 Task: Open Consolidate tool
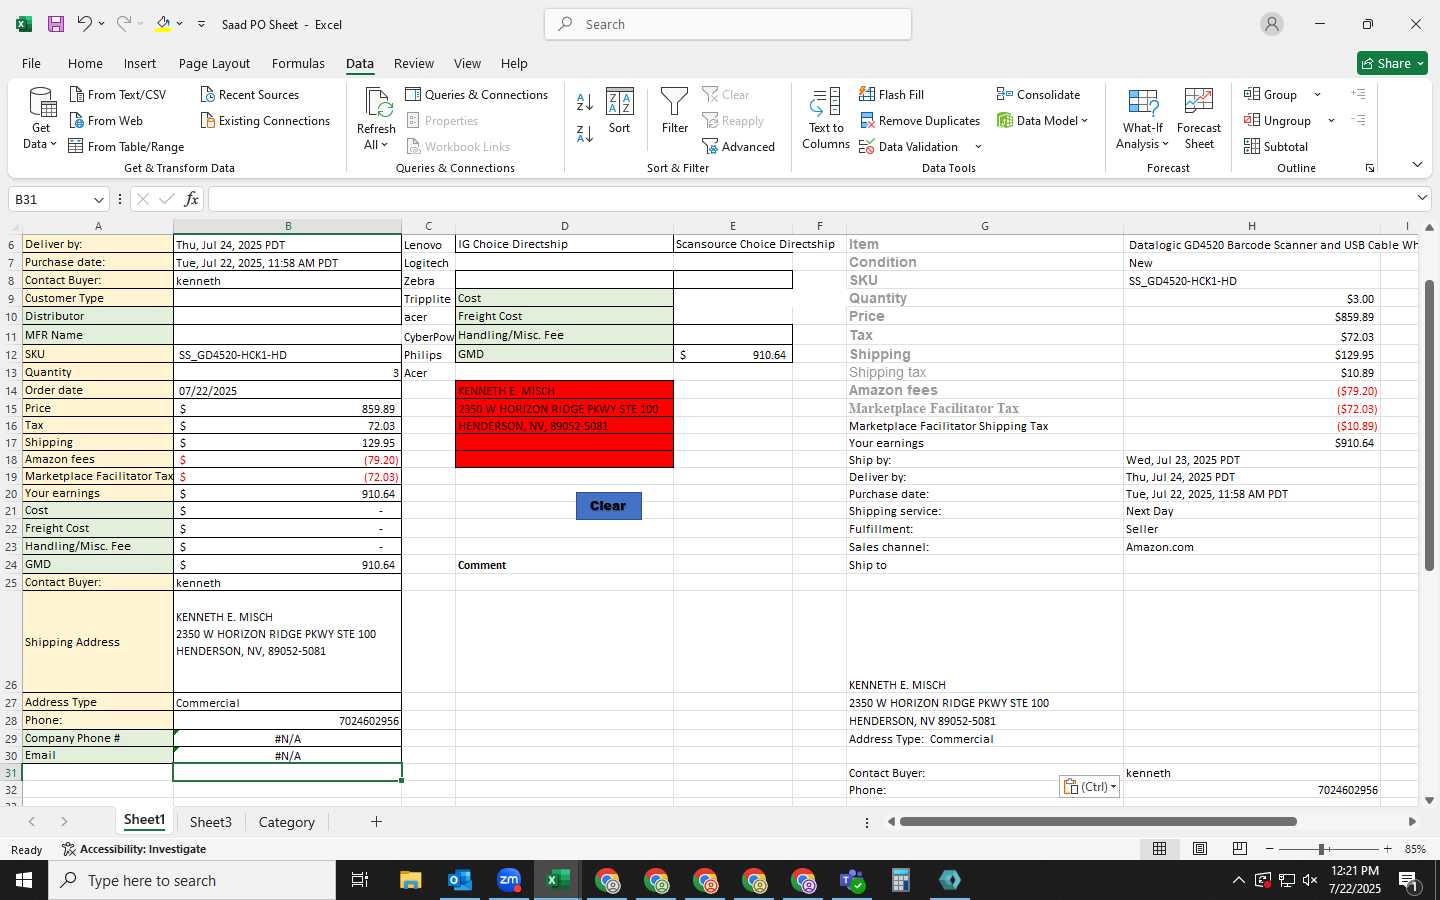[1038, 95]
